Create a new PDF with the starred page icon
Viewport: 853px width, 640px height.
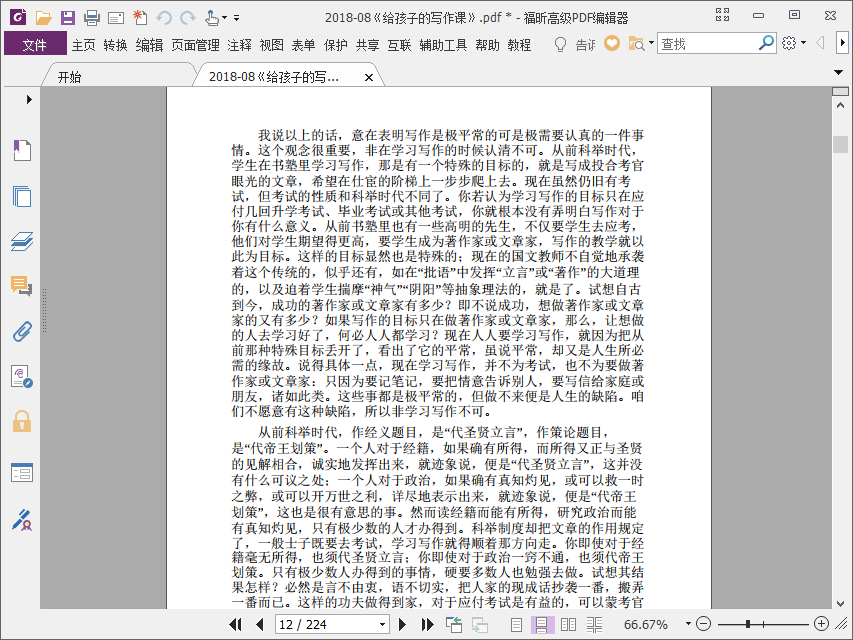(140, 17)
